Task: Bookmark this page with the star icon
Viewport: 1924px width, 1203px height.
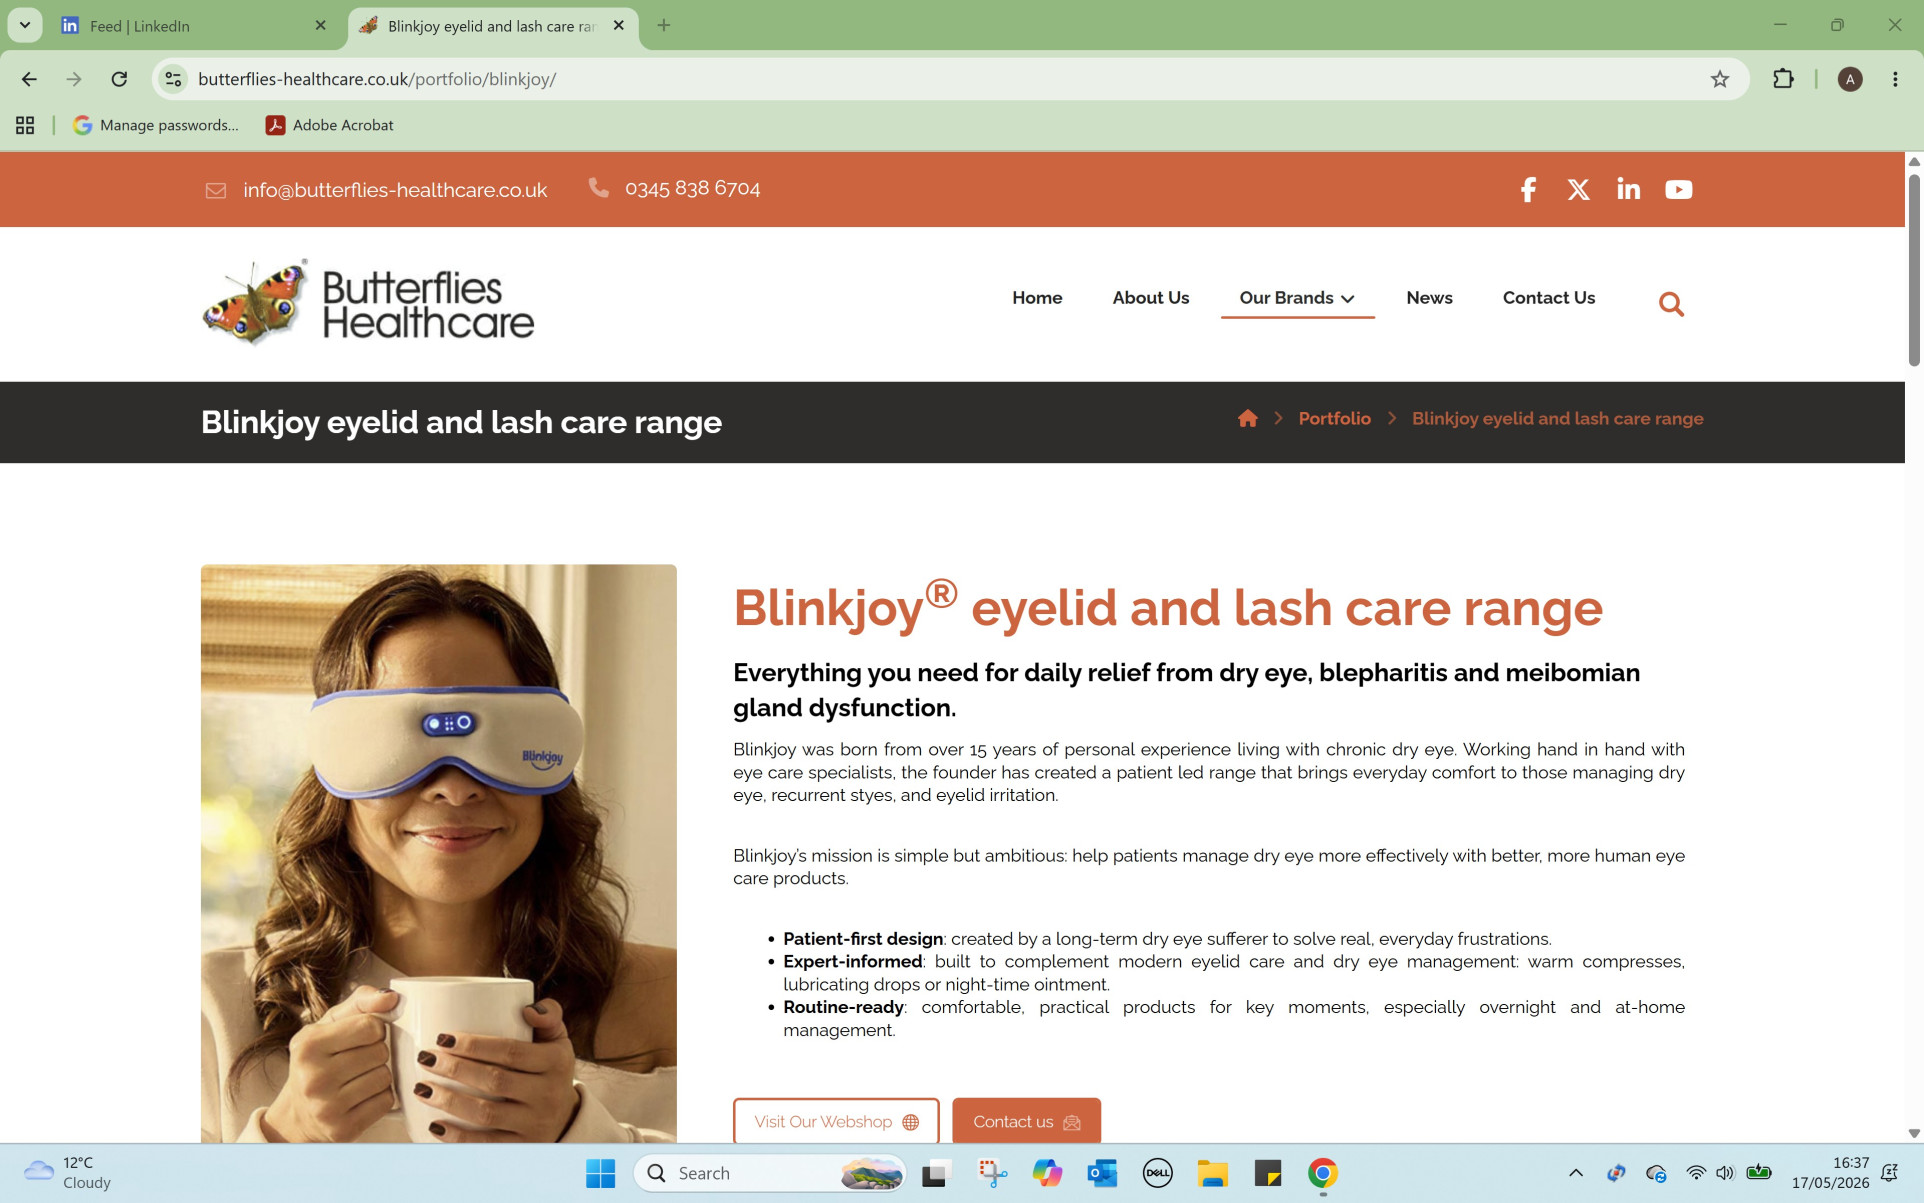Action: tap(1720, 79)
